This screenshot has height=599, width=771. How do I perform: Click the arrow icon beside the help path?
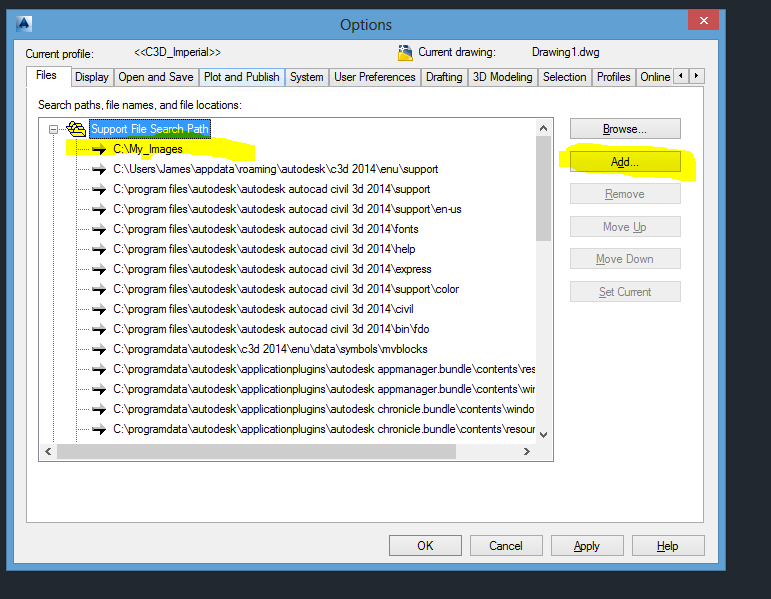click(x=99, y=249)
